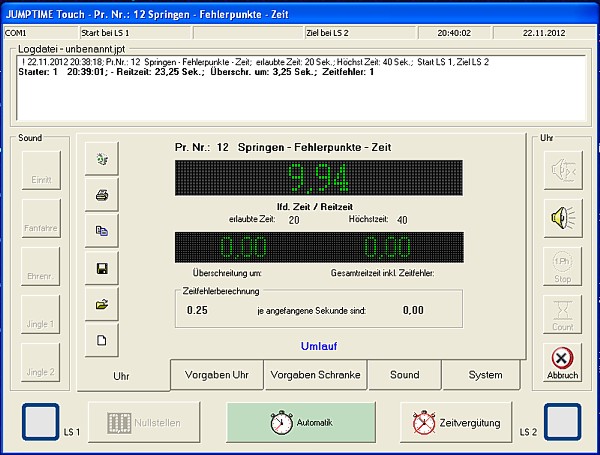Click the Count hourglass button
This screenshot has width=600, height=455.
pos(562,315)
